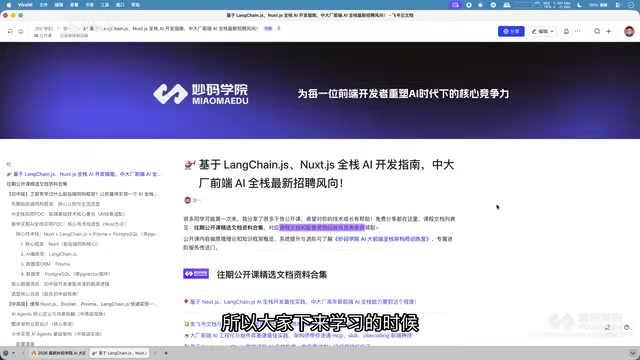Expand the dropdown arrow beside the workspace icon
This screenshot has height=360, width=640.
(13, 353)
